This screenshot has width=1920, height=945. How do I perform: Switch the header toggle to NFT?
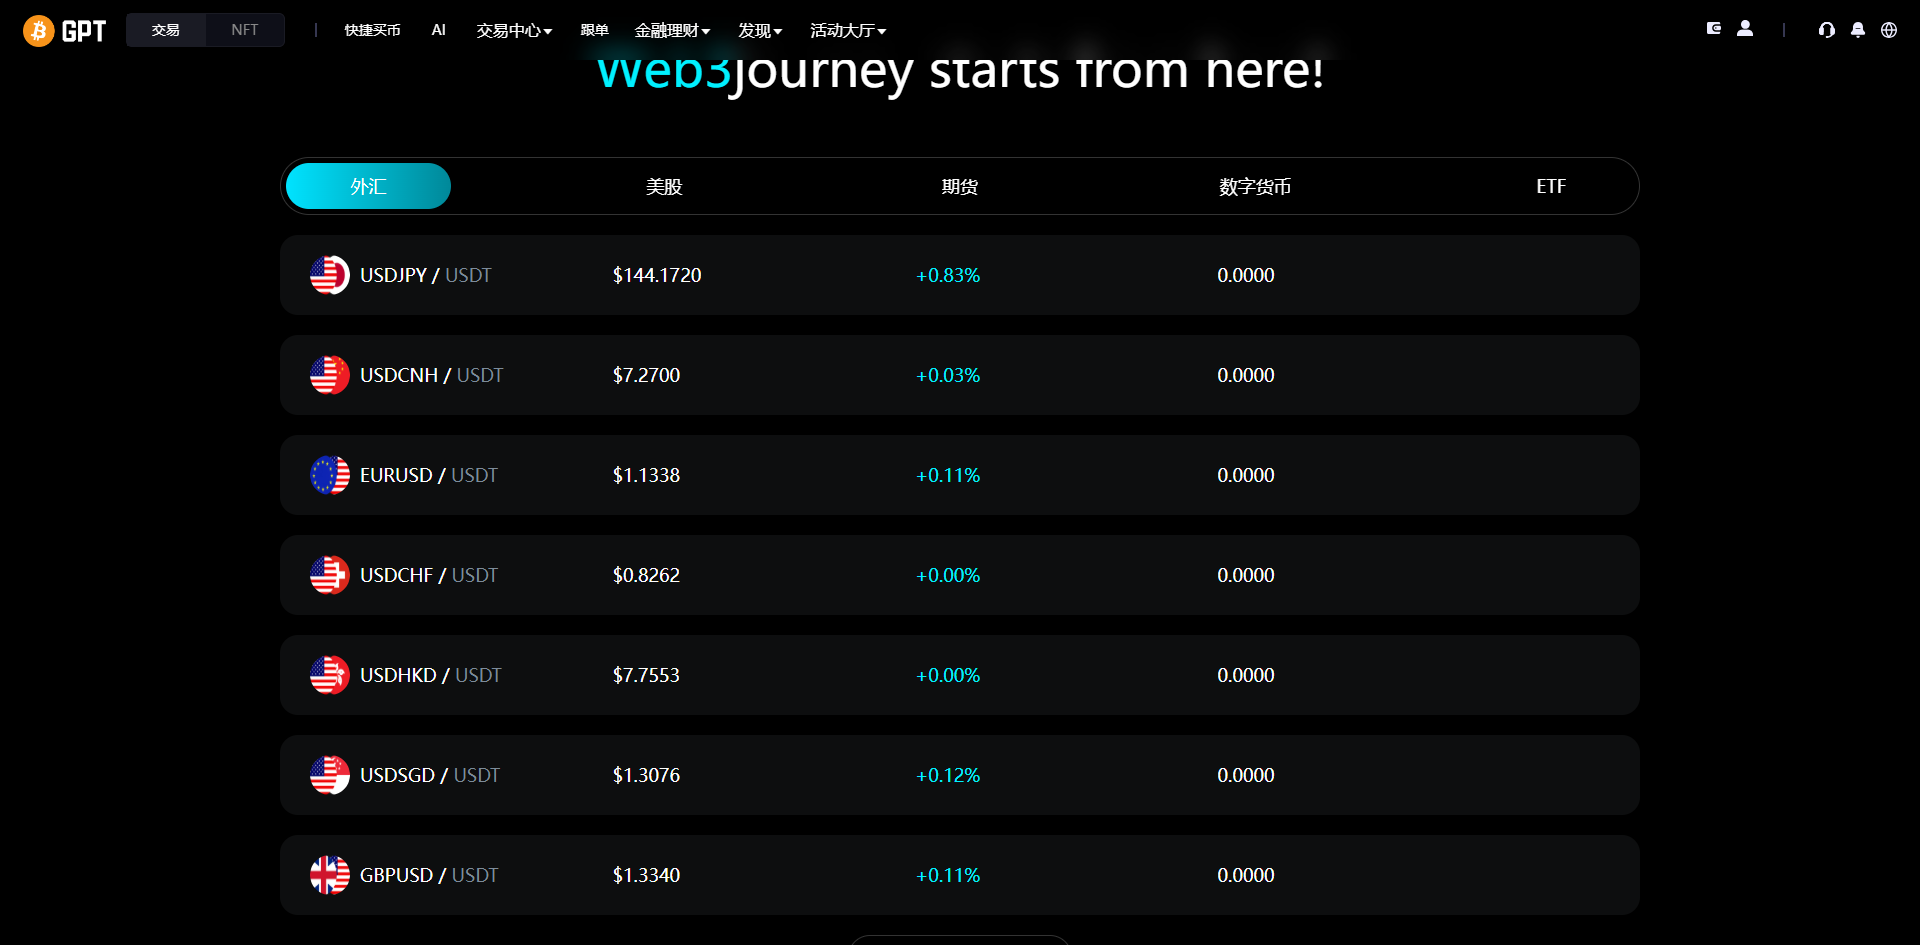pyautogui.click(x=245, y=30)
